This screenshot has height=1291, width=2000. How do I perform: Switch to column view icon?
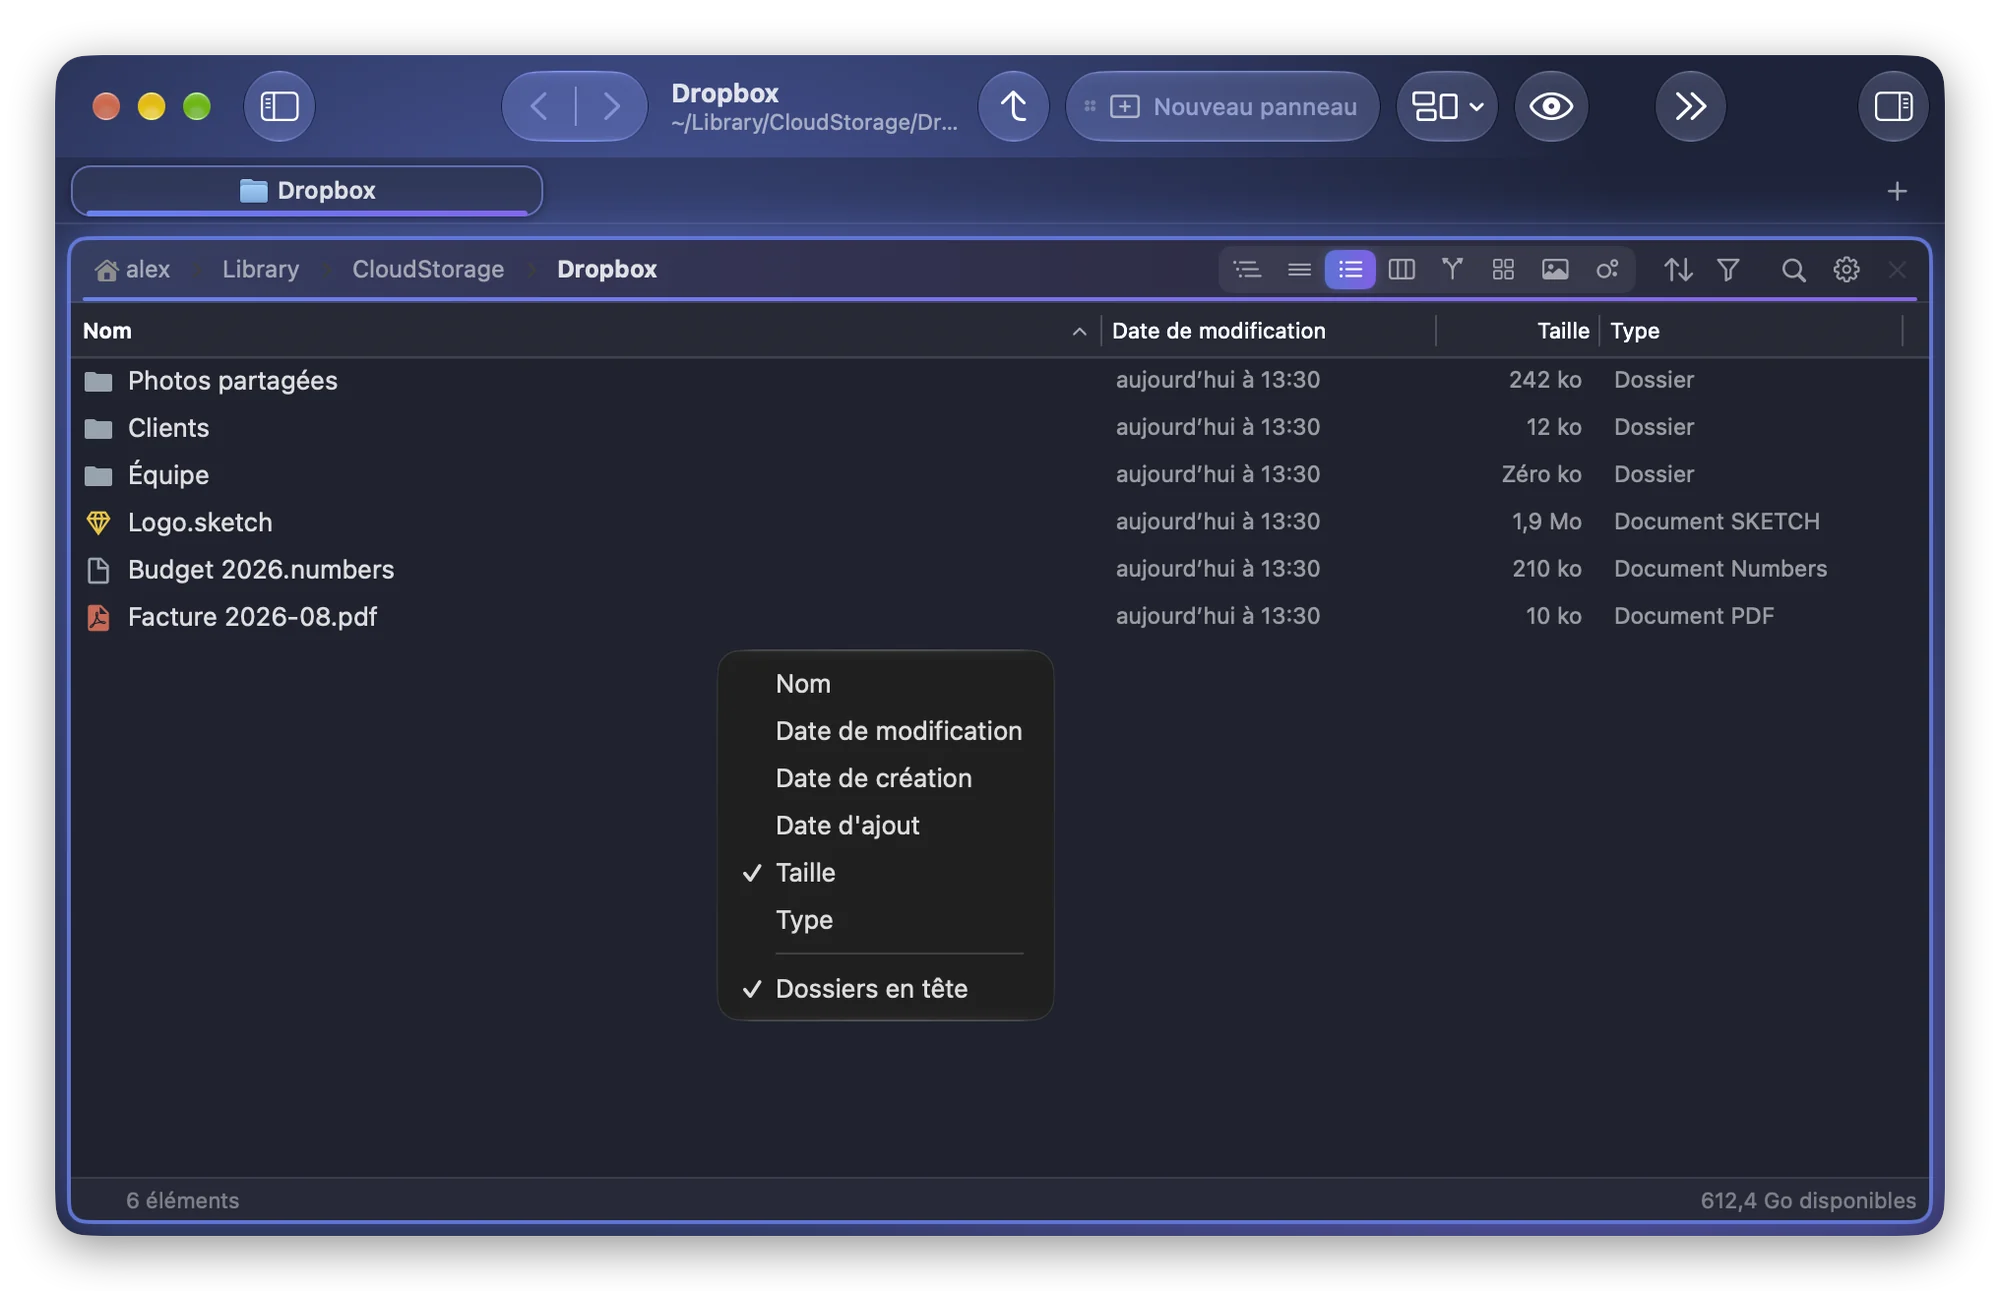[1401, 269]
